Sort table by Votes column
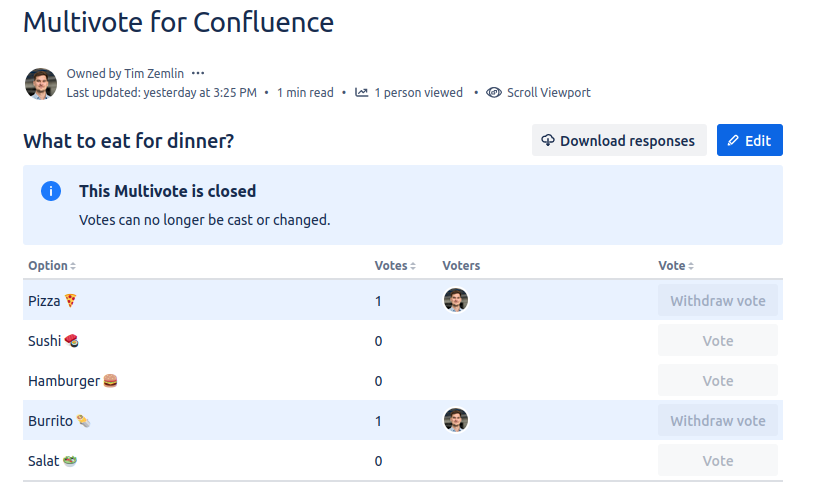The width and height of the screenshot is (819, 482). click(395, 266)
